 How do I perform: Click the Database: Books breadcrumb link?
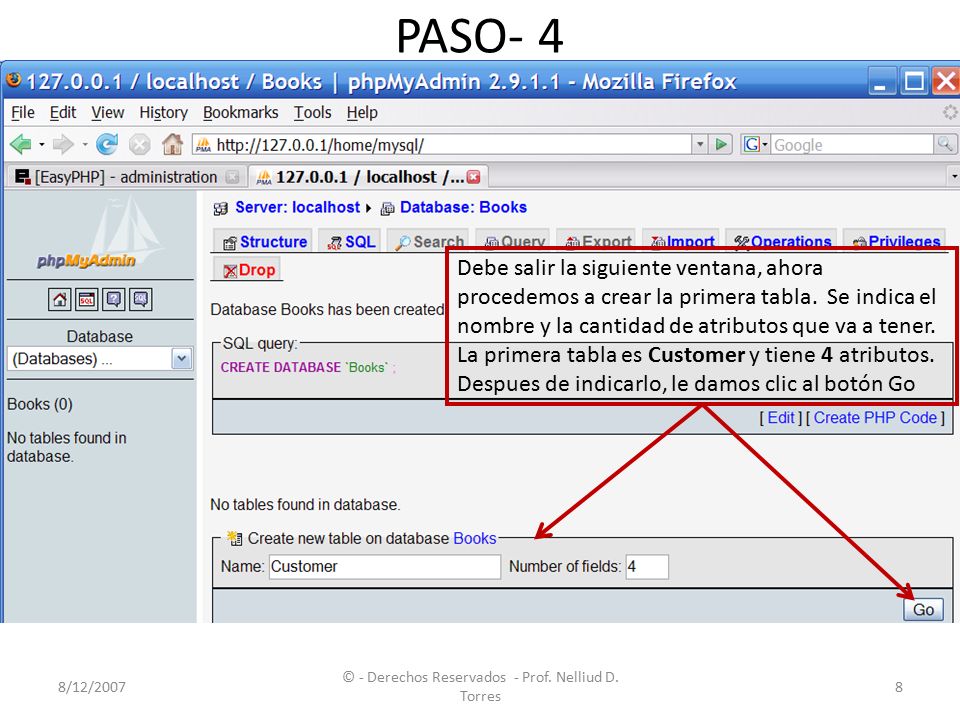463,208
